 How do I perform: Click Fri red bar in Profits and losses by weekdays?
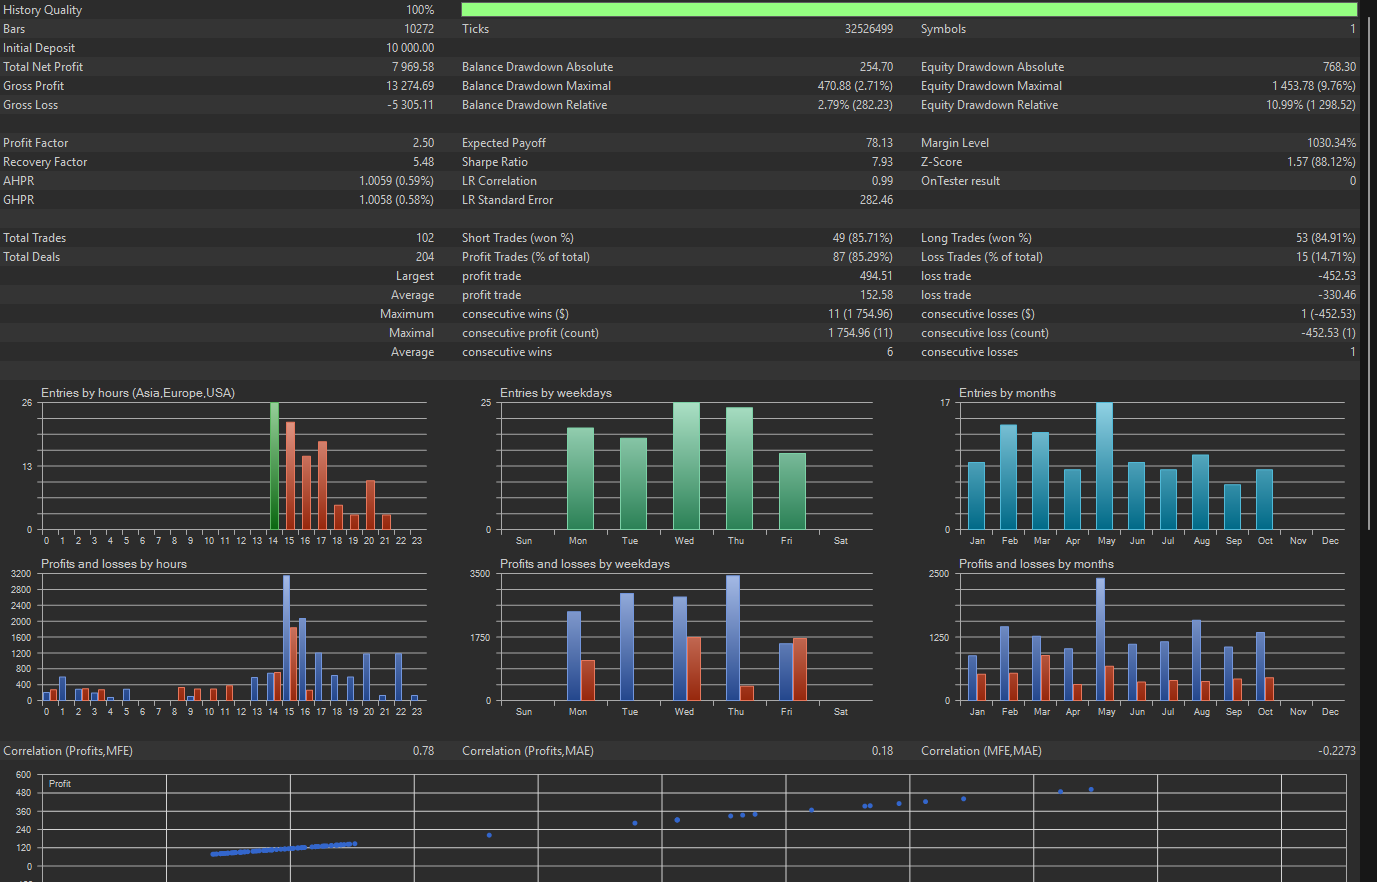pos(799,669)
